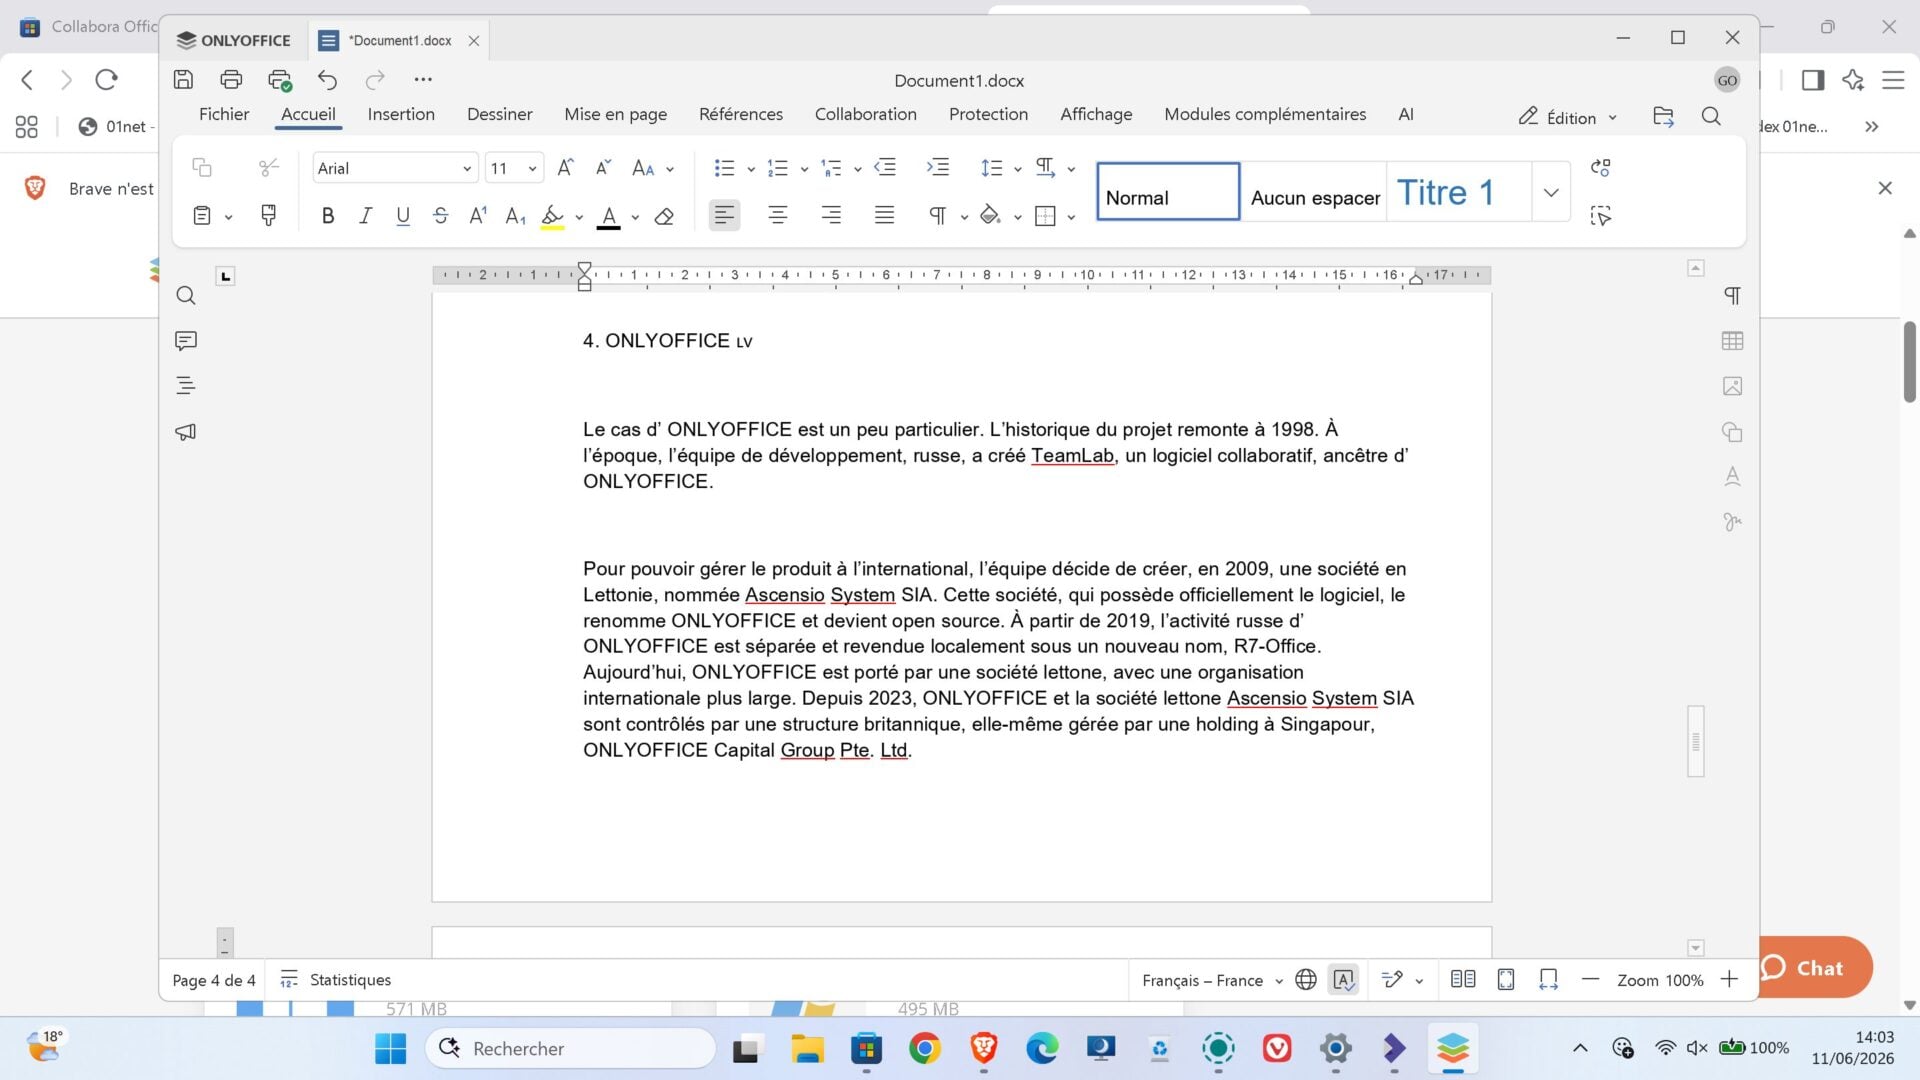Image resolution: width=1920 pixels, height=1080 pixels.
Task: Apply subscript formatting
Action: coord(515,215)
